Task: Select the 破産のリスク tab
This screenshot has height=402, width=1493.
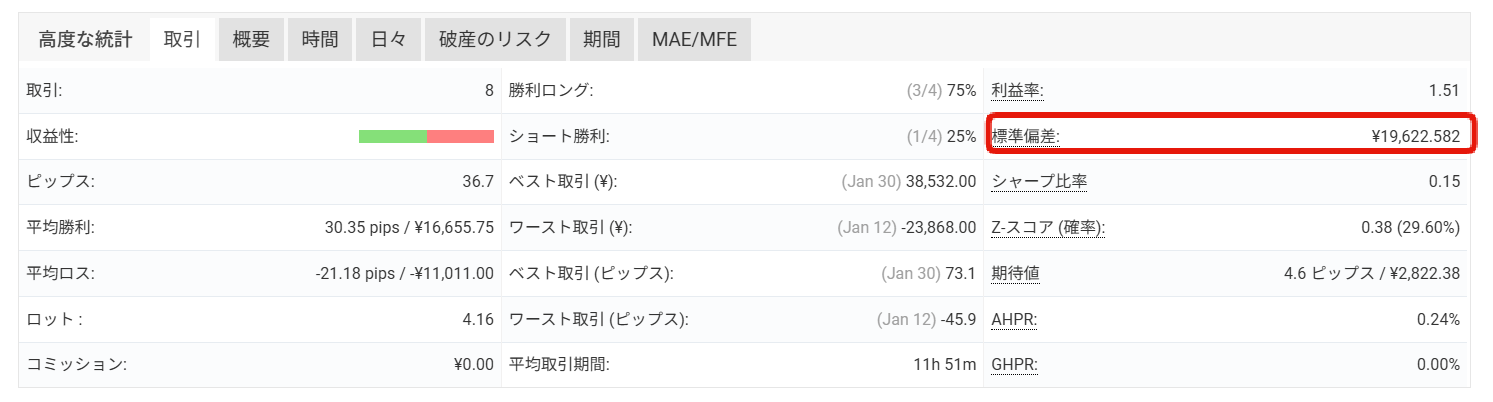Action: (x=495, y=40)
